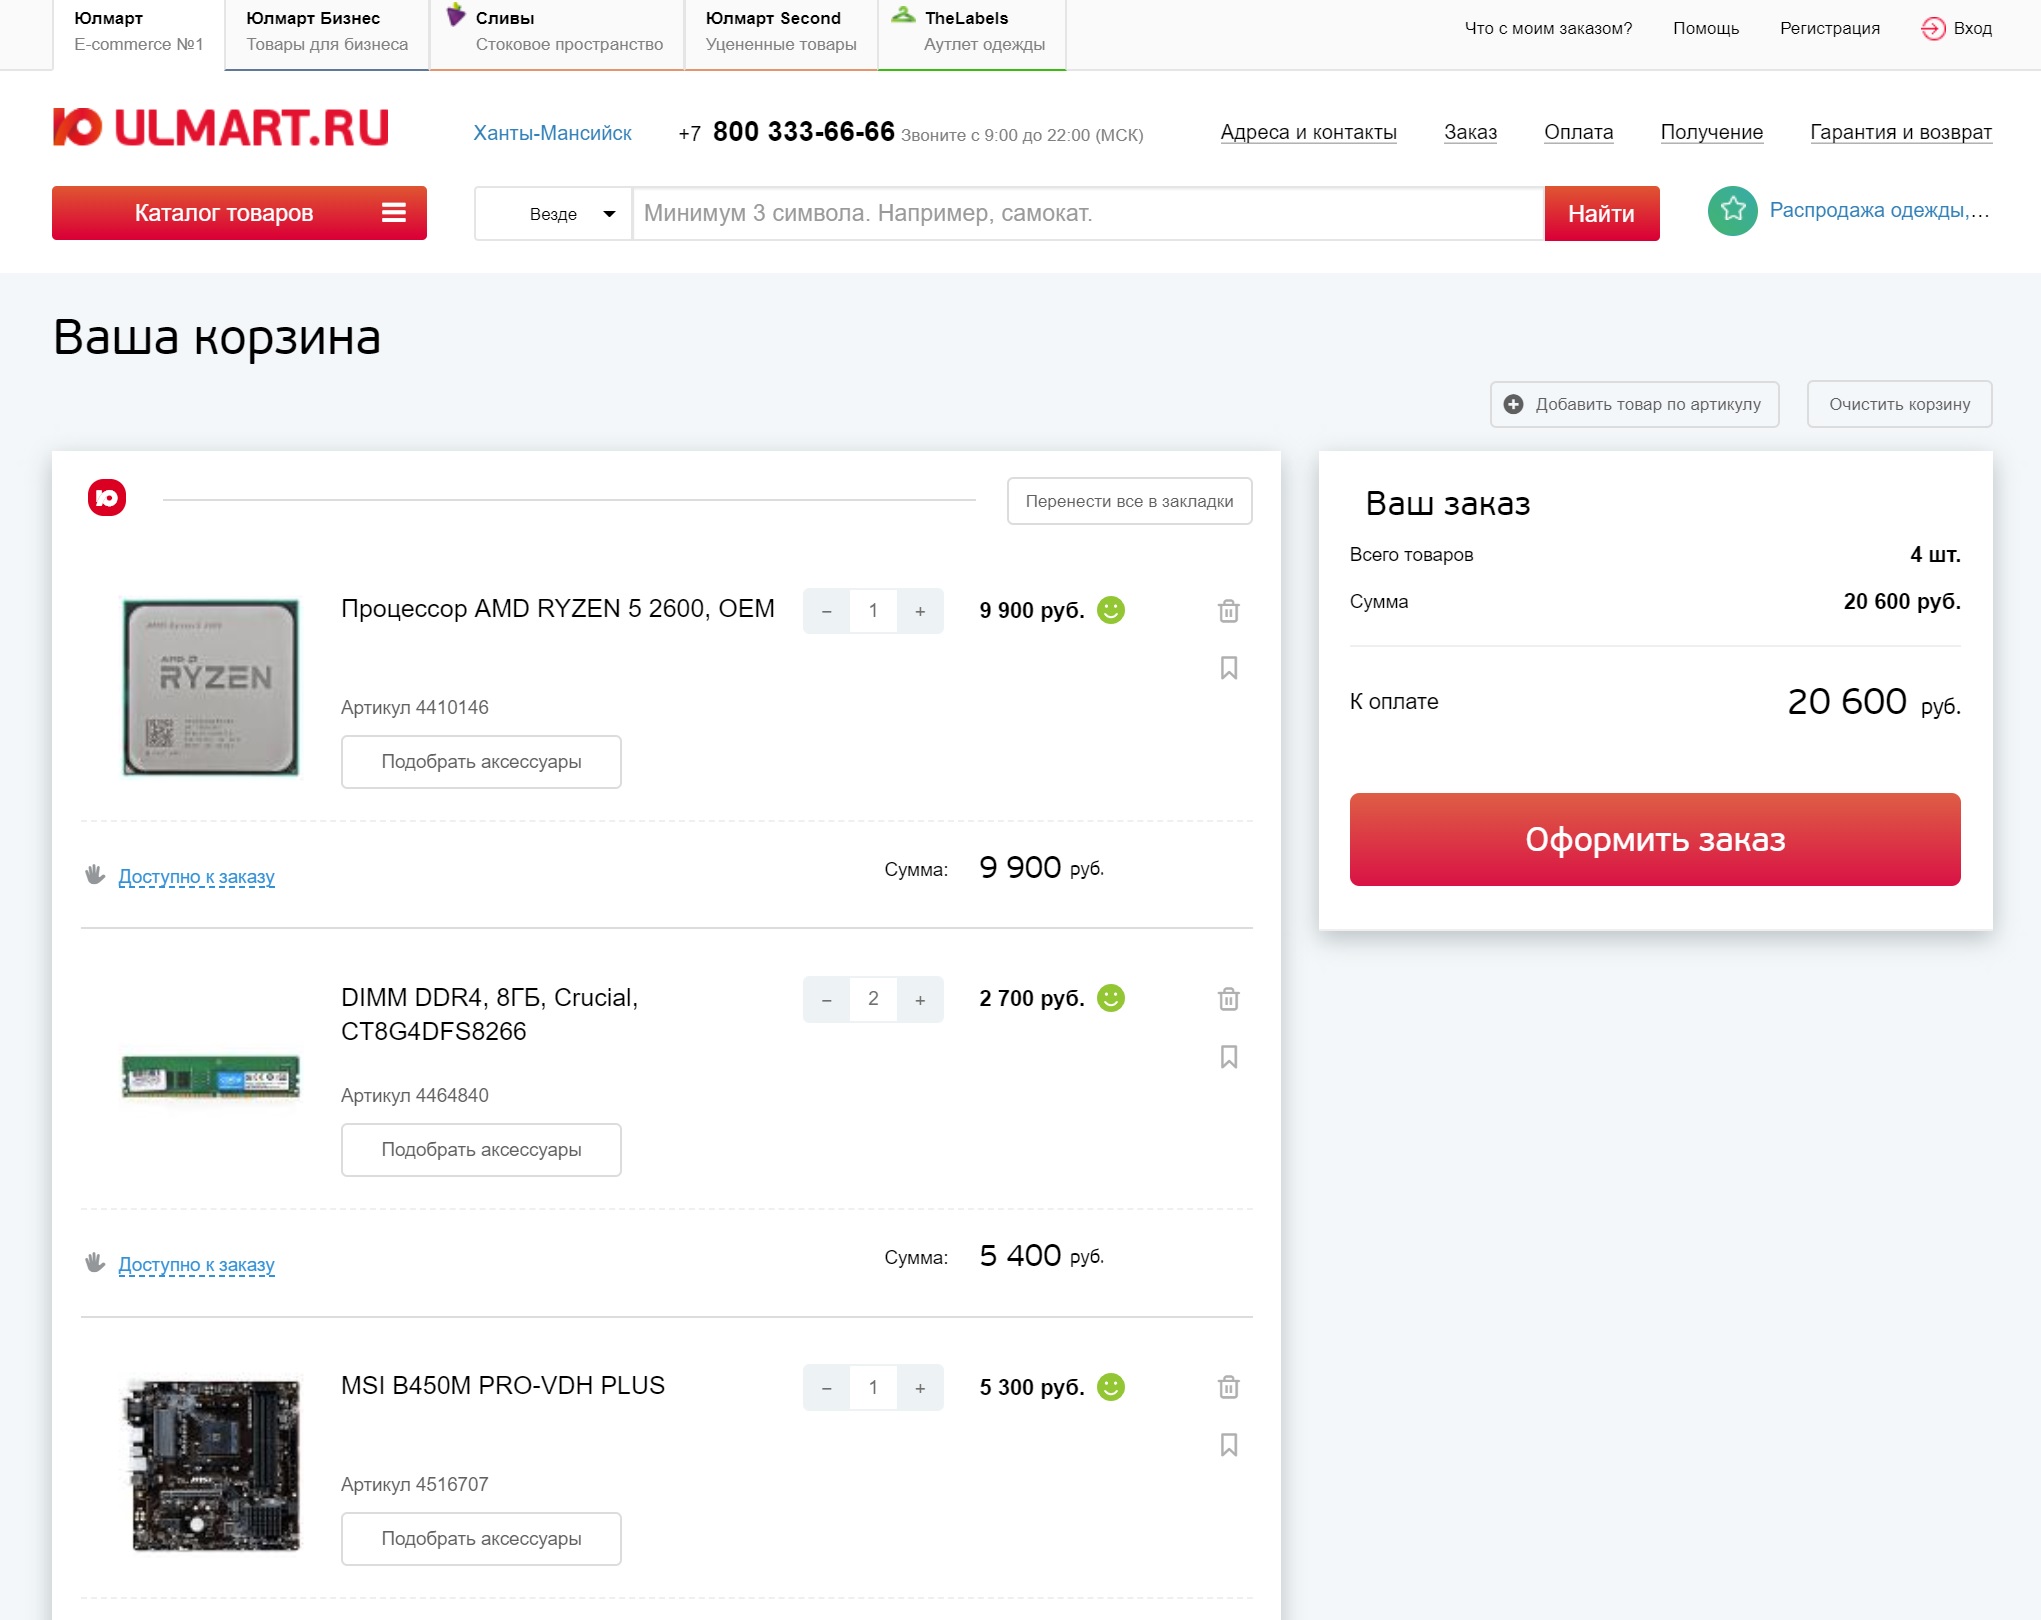Pick accessories for Ryzen 5 2600 processor

[481, 762]
